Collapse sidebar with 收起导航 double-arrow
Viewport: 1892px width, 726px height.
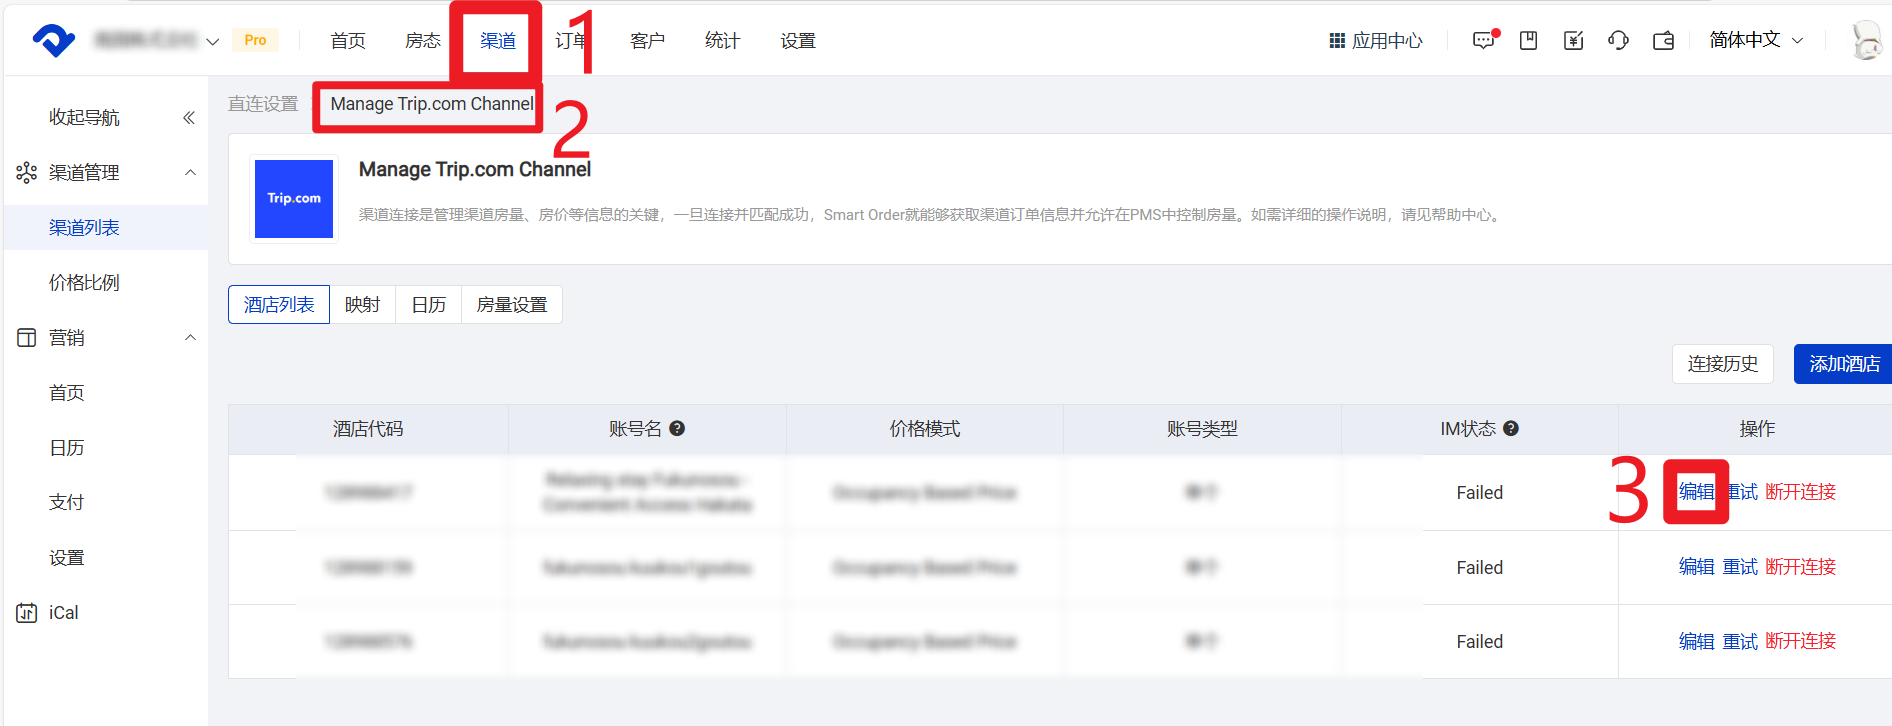[188, 118]
